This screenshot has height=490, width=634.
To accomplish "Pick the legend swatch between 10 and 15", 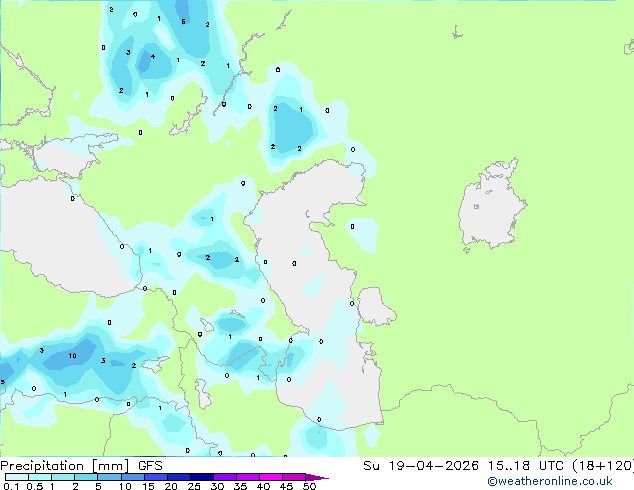I will (132, 477).
